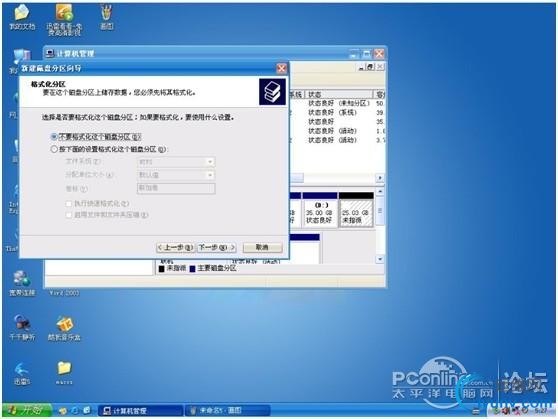Click the 计算机管理 title bar icon
The height and width of the screenshot is (419, 558).
pos(50,53)
